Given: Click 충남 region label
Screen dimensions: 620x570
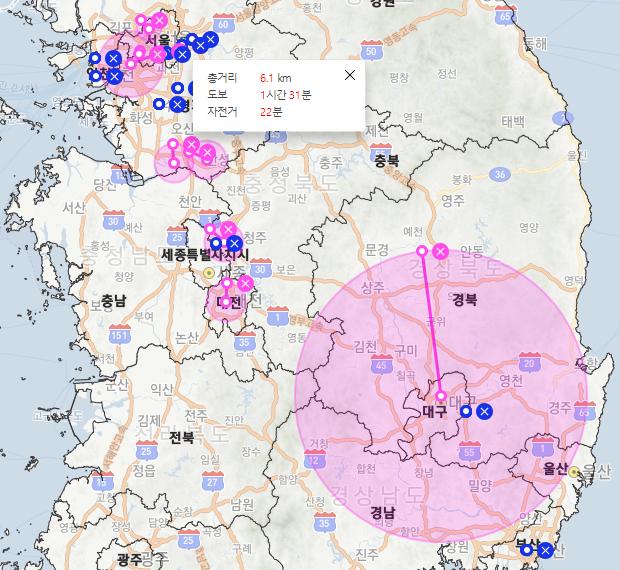Looking at the screenshot, I should pos(114,301).
